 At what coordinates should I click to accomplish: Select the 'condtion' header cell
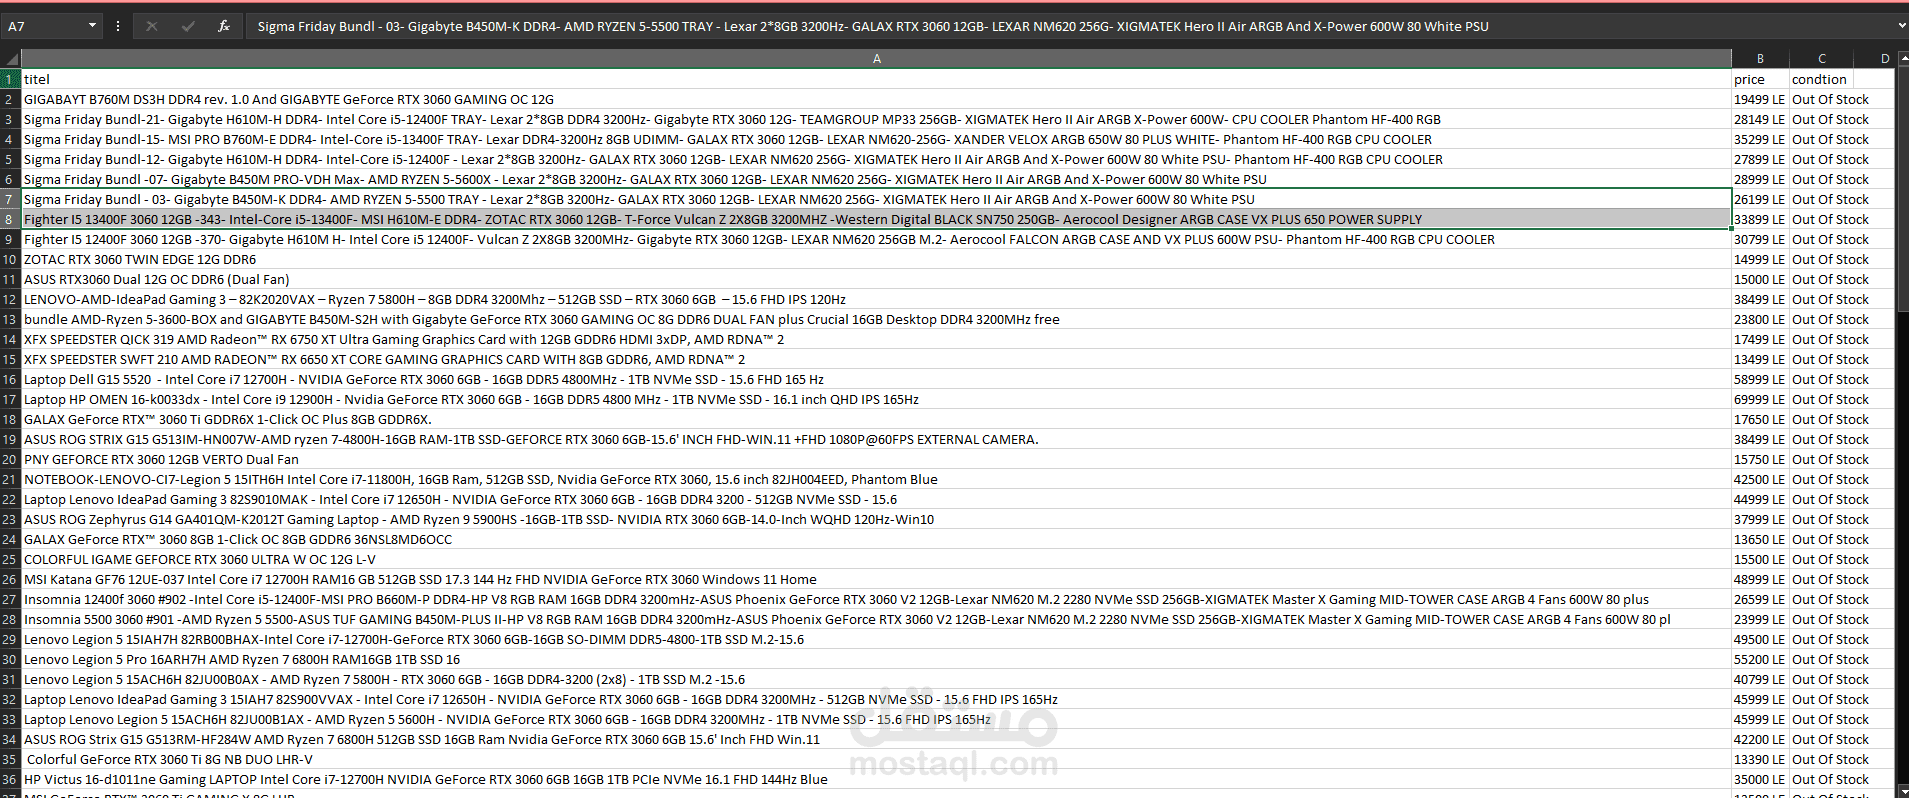[x=1821, y=79]
